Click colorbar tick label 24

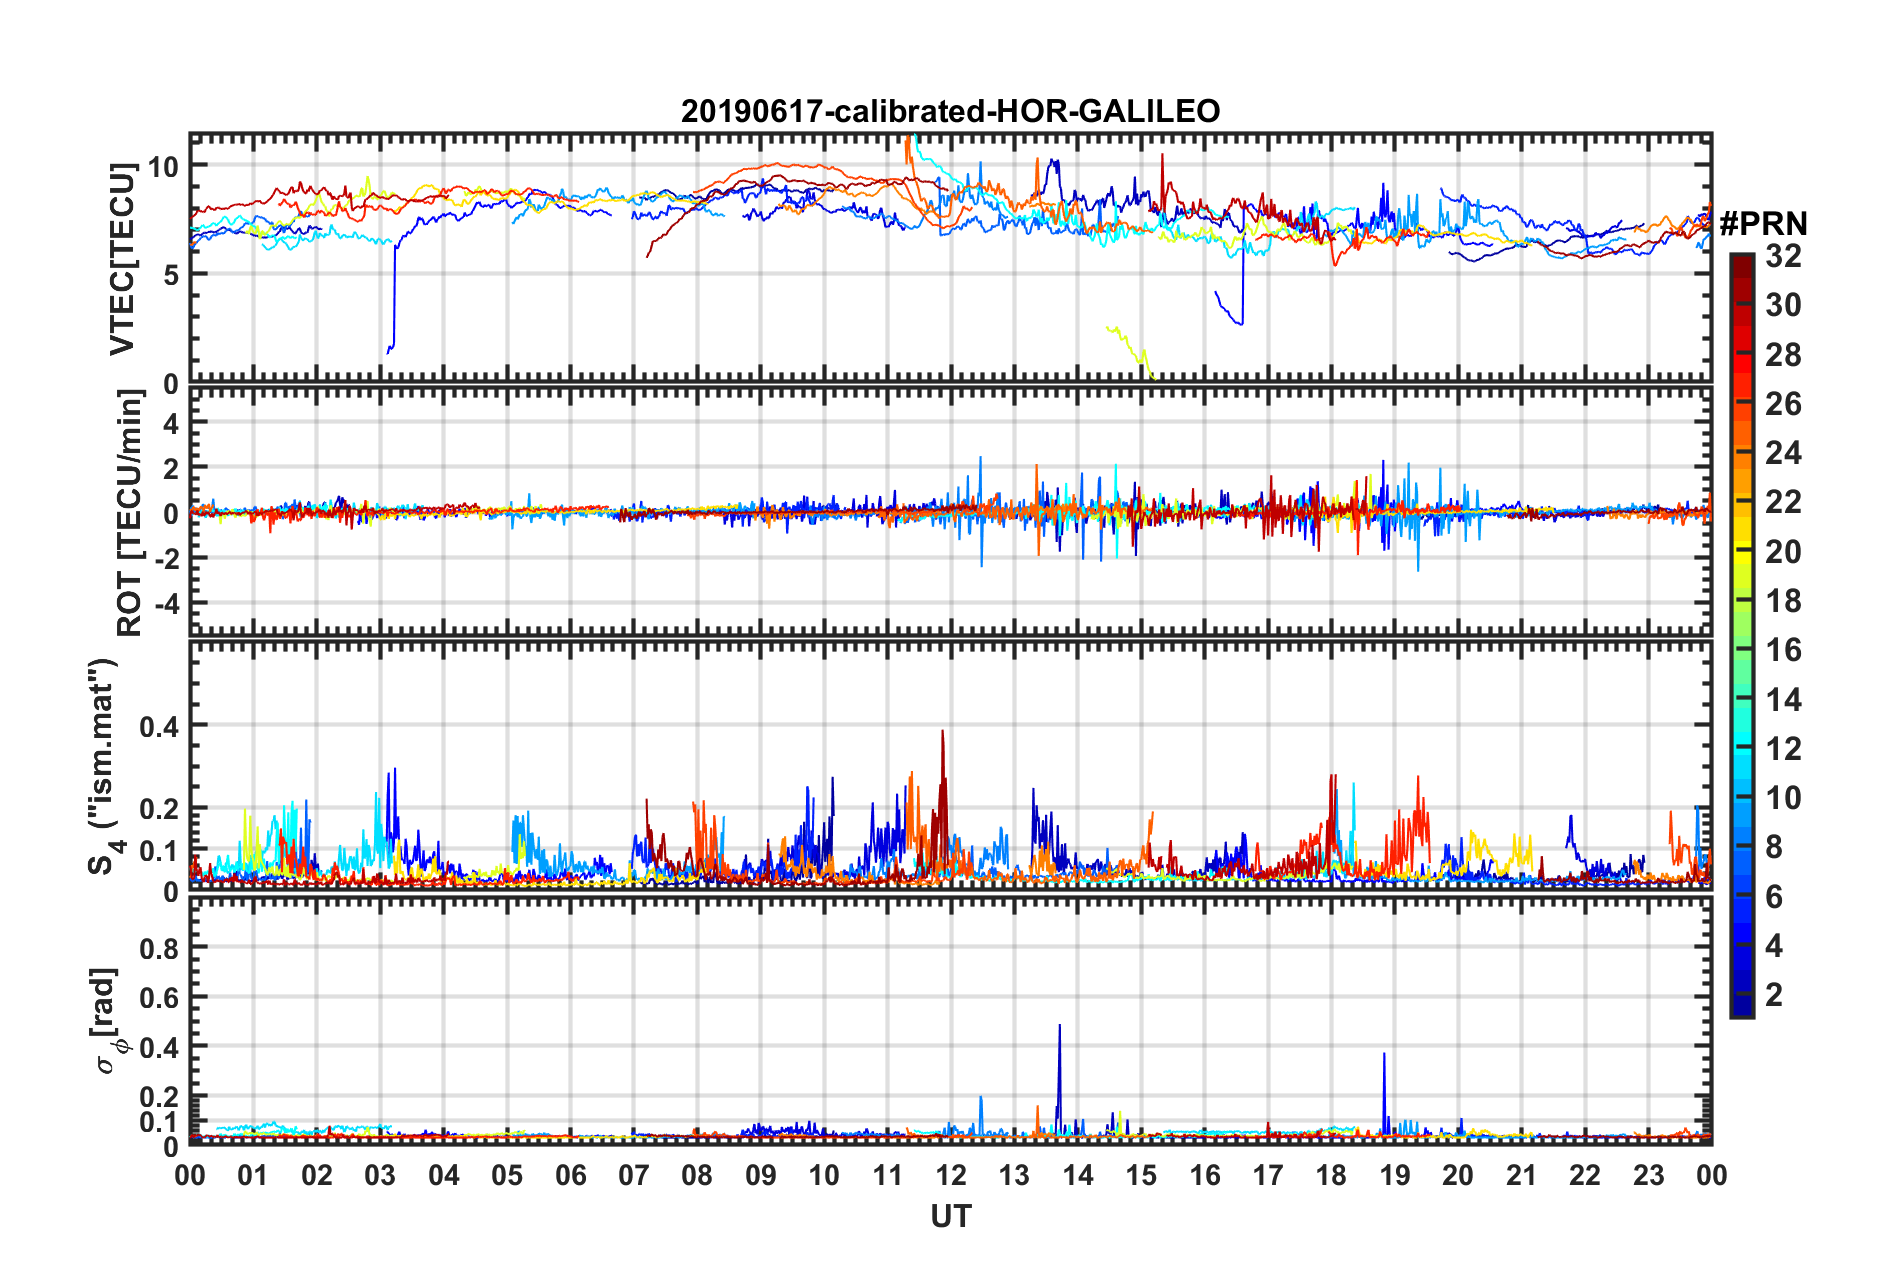(x=1783, y=453)
